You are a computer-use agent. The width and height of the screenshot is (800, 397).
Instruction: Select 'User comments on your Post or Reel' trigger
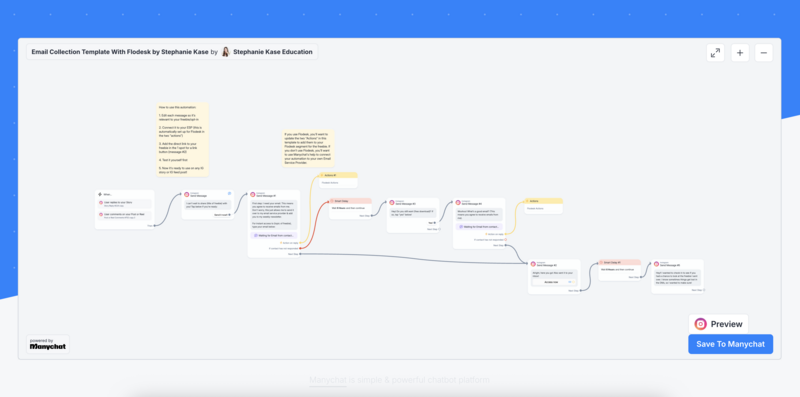coord(125,215)
